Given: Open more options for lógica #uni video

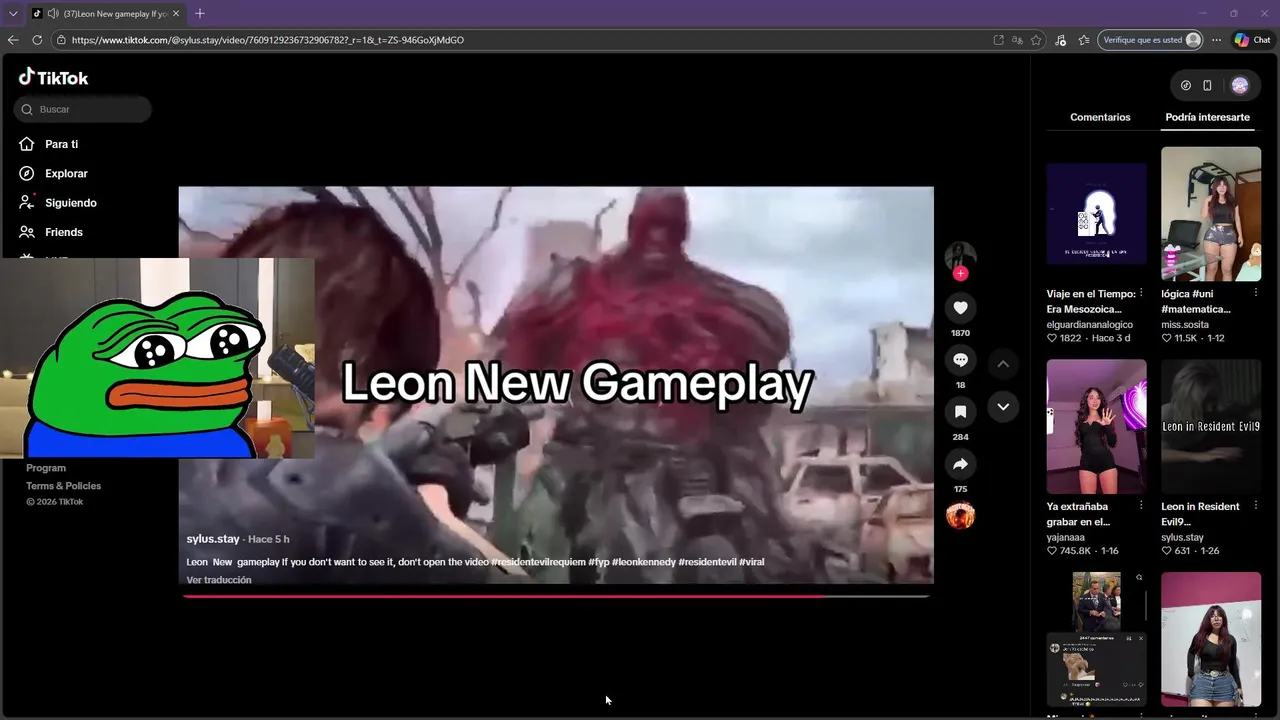Looking at the screenshot, I should (1256, 293).
